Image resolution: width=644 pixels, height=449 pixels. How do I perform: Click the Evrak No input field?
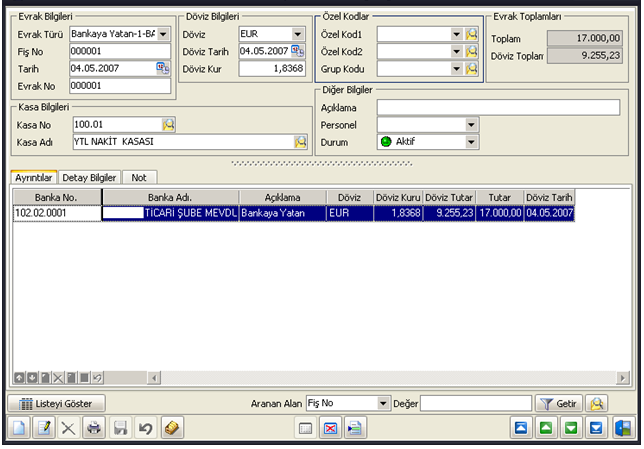pos(120,86)
